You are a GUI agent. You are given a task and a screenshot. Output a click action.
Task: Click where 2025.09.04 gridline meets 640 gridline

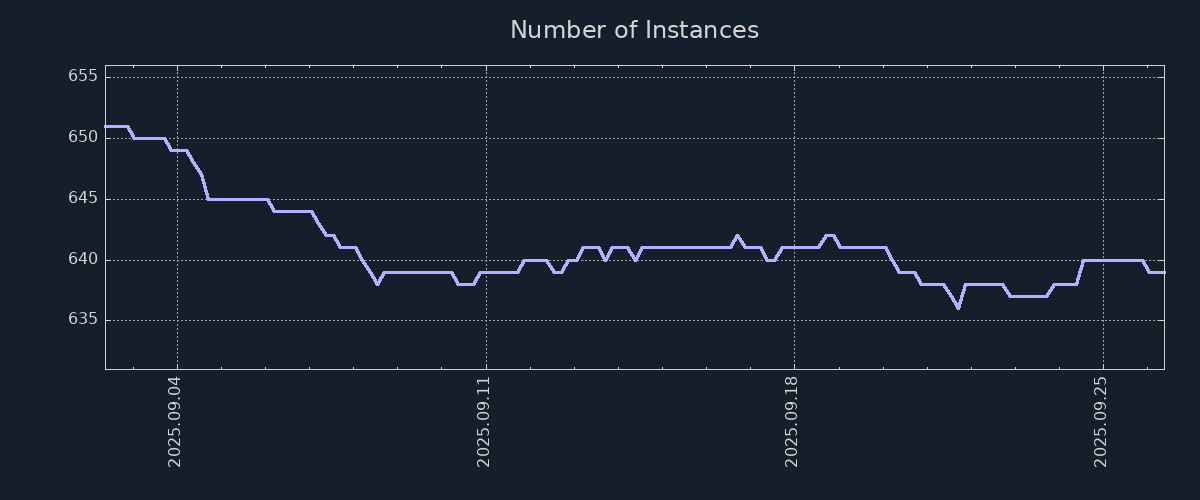(178, 260)
